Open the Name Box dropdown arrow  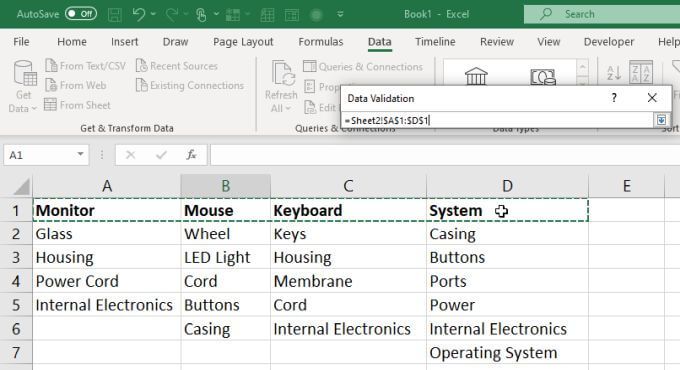[80, 154]
